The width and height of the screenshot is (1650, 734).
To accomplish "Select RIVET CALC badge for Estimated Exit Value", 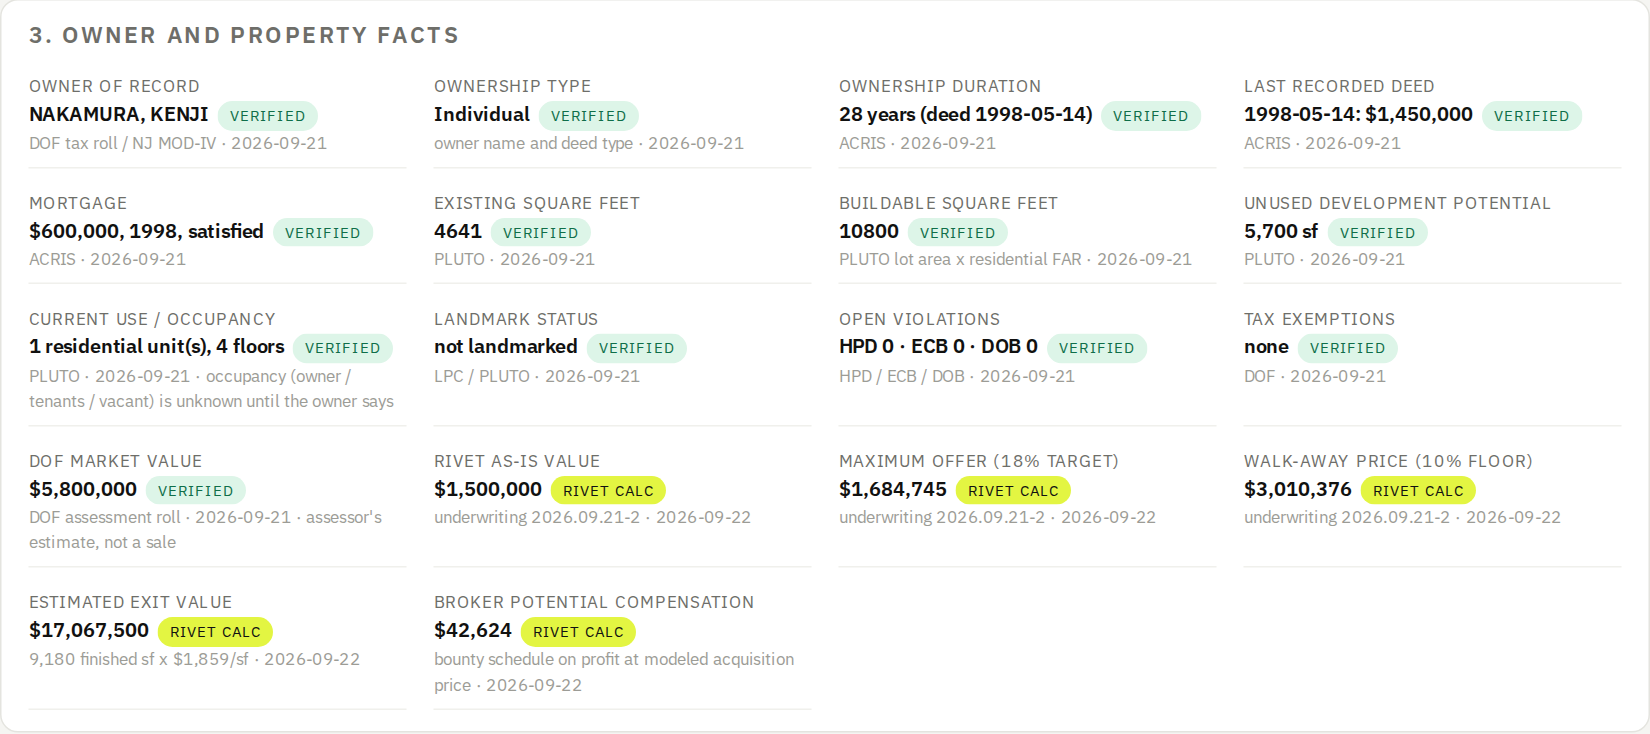I will point(215,632).
